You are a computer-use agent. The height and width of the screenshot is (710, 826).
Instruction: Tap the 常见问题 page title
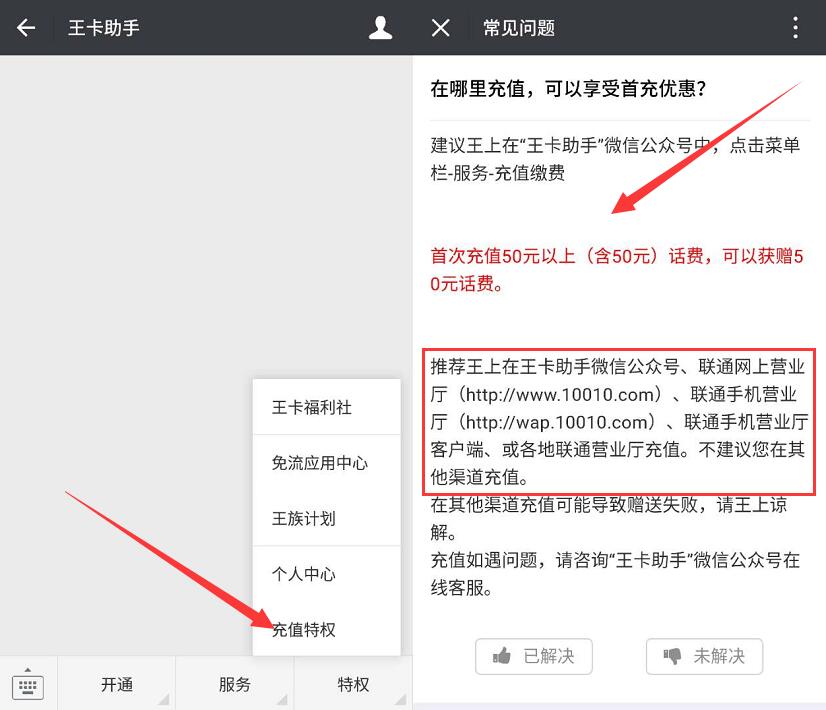pyautogui.click(x=519, y=28)
